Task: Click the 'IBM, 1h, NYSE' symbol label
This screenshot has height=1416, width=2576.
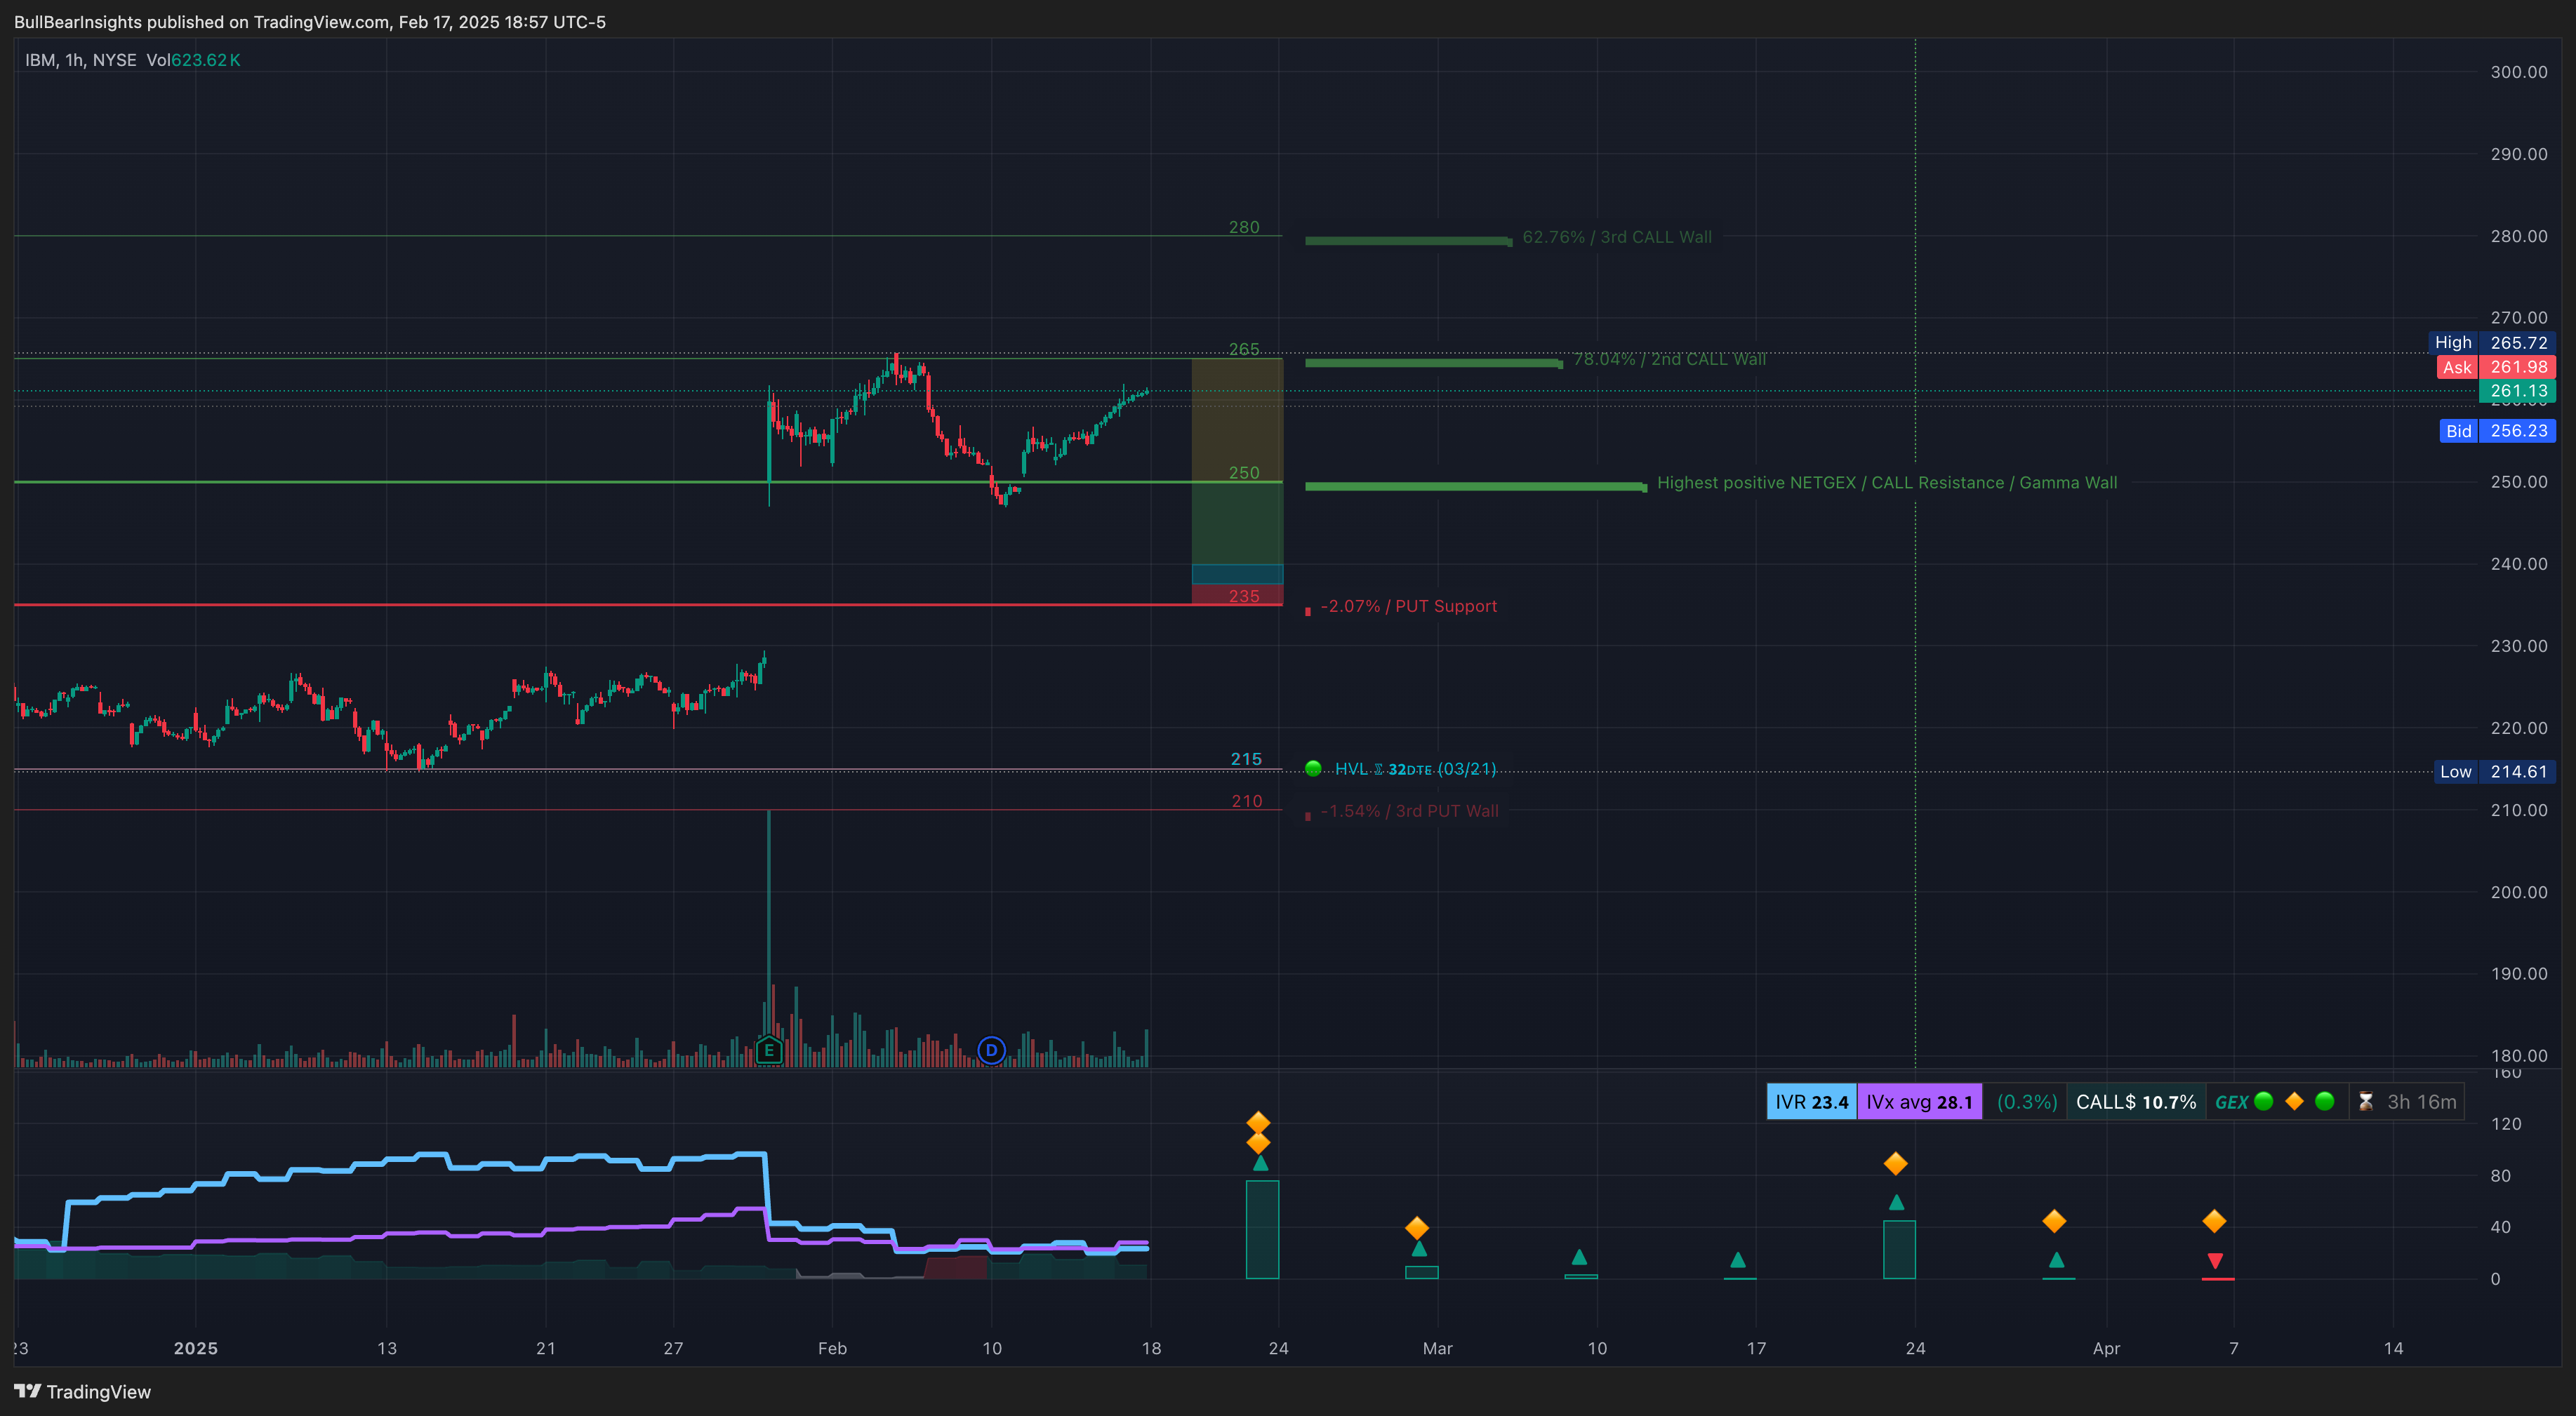Action: pos(81,60)
